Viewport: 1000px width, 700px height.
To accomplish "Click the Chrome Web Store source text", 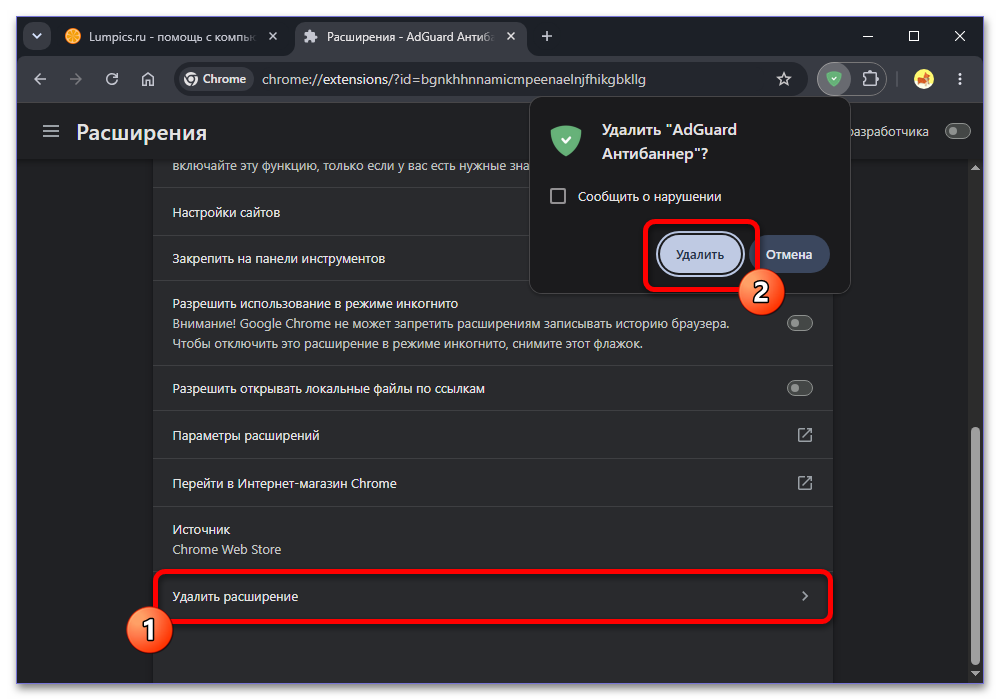I will [x=226, y=550].
